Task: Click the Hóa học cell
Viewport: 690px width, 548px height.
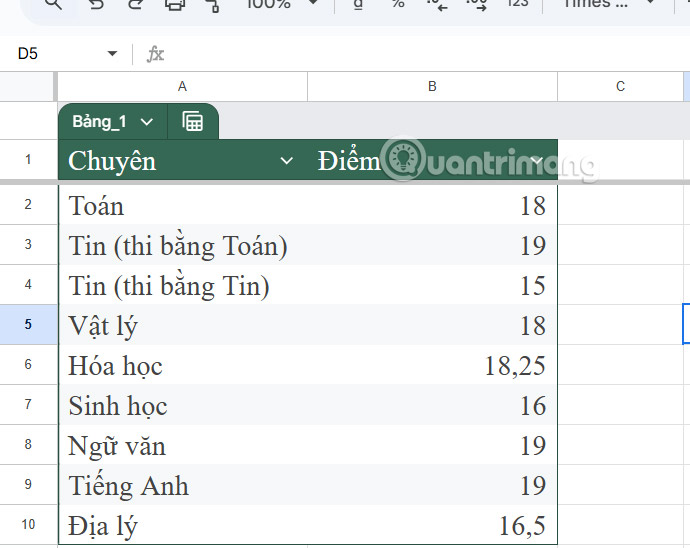Action: click(x=183, y=365)
